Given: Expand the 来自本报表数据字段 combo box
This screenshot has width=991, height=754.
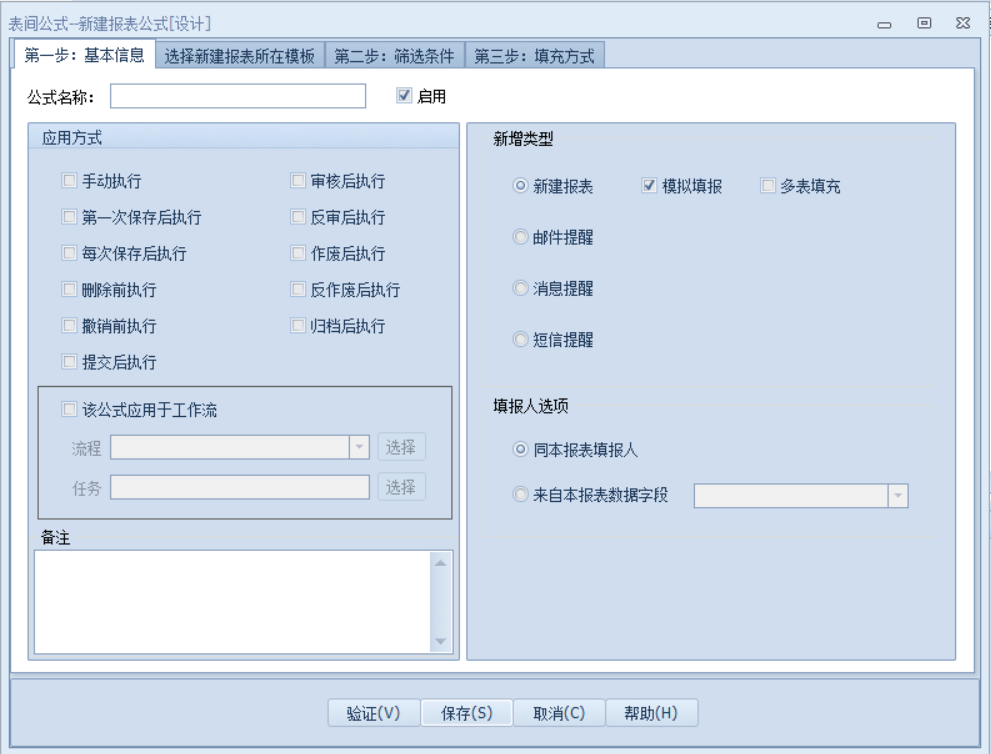Looking at the screenshot, I should [x=897, y=495].
